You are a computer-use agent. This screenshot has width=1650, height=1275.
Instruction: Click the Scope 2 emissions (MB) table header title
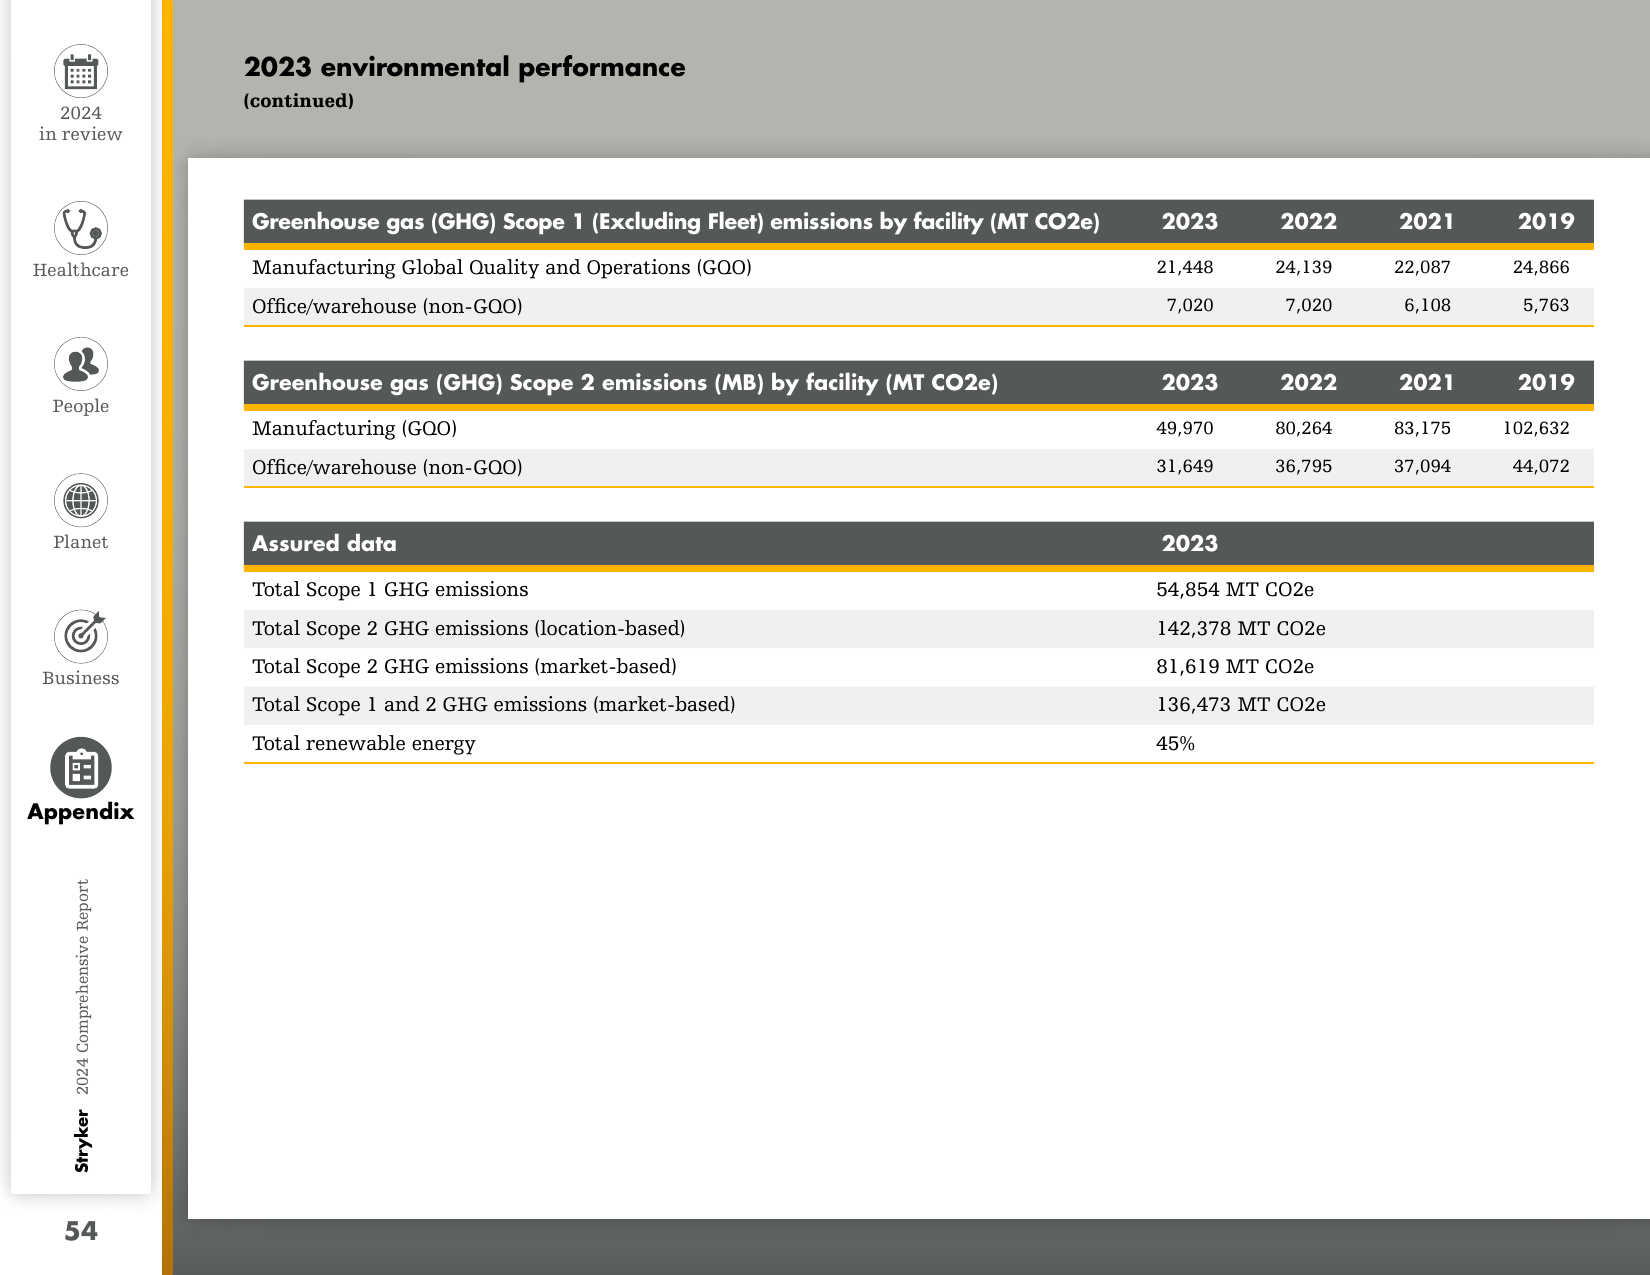pyautogui.click(x=625, y=383)
